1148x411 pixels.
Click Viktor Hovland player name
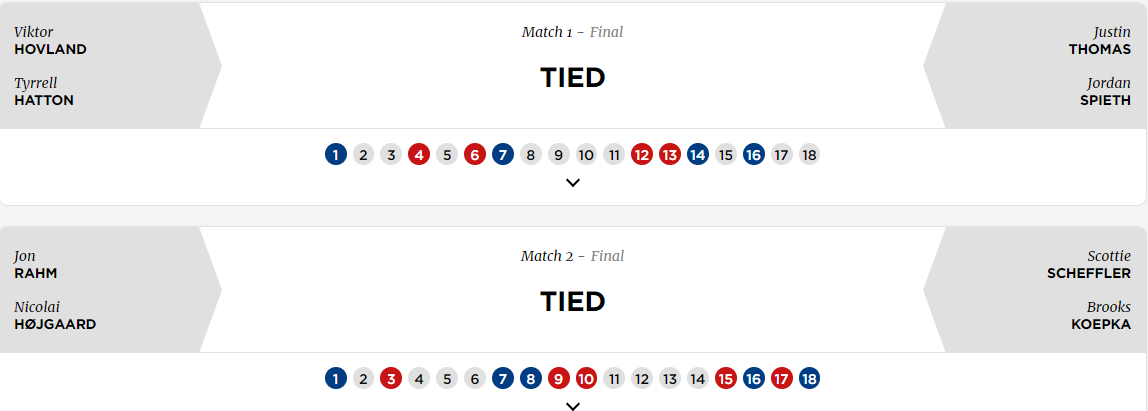pos(50,41)
